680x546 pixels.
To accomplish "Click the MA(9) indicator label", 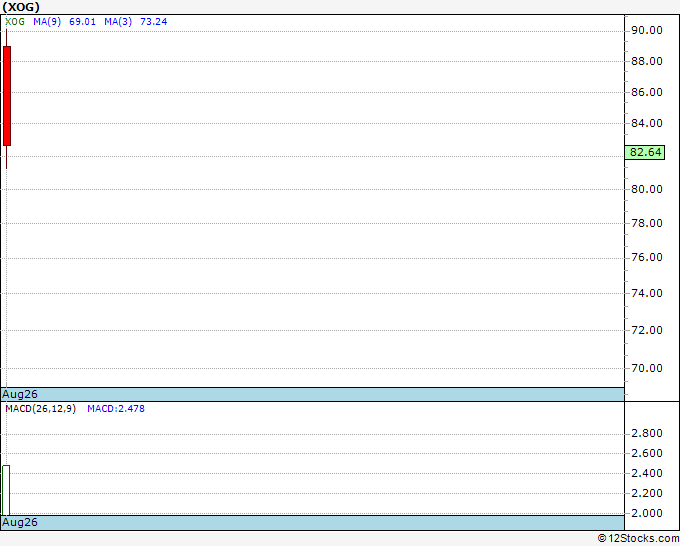I will pyautogui.click(x=47, y=22).
